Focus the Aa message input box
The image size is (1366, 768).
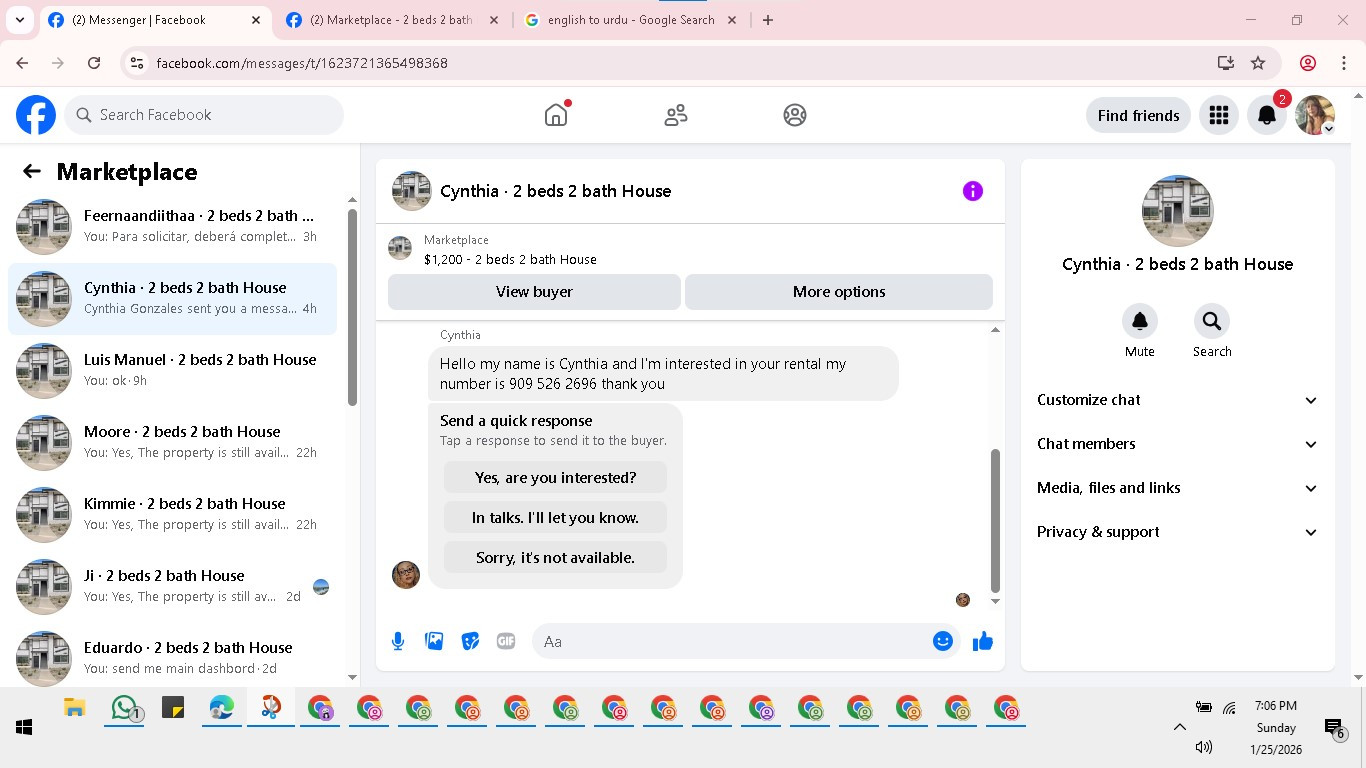click(730, 641)
